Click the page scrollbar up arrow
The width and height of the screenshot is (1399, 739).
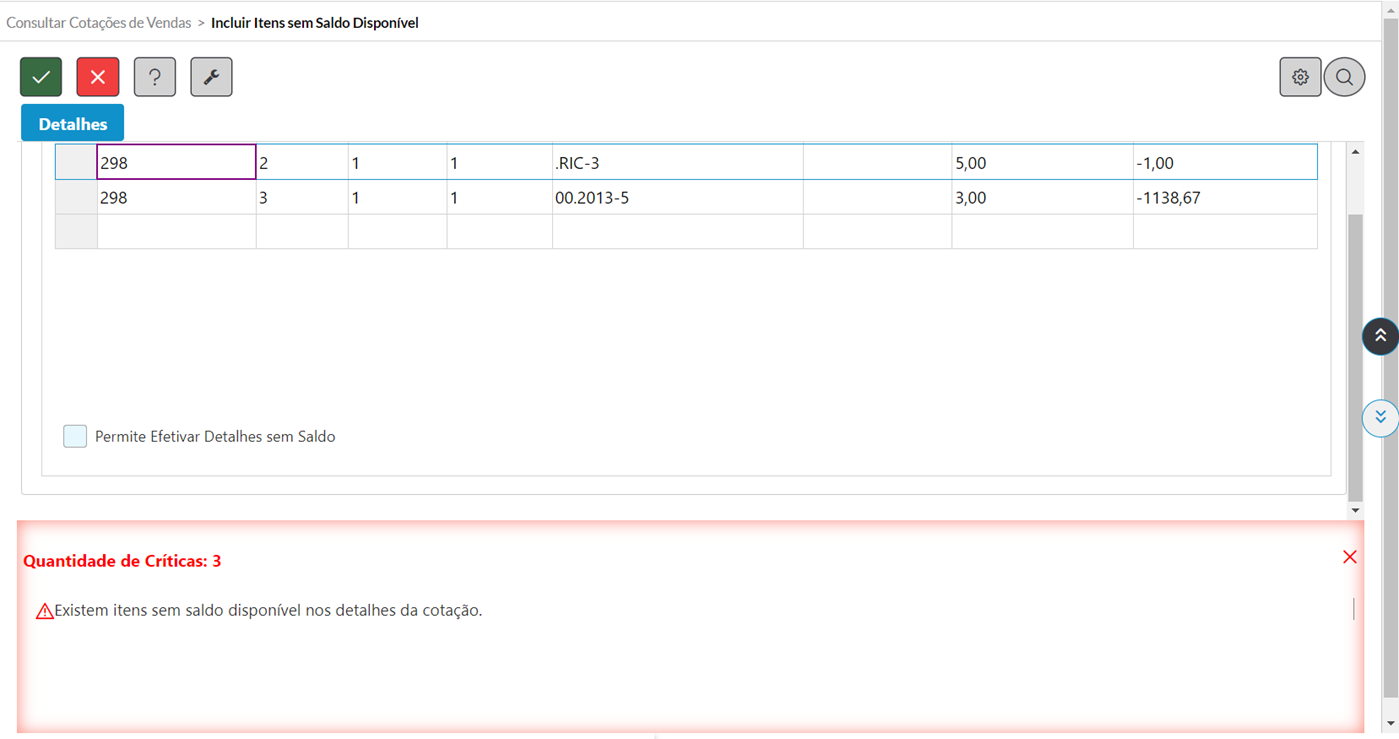point(1391,8)
